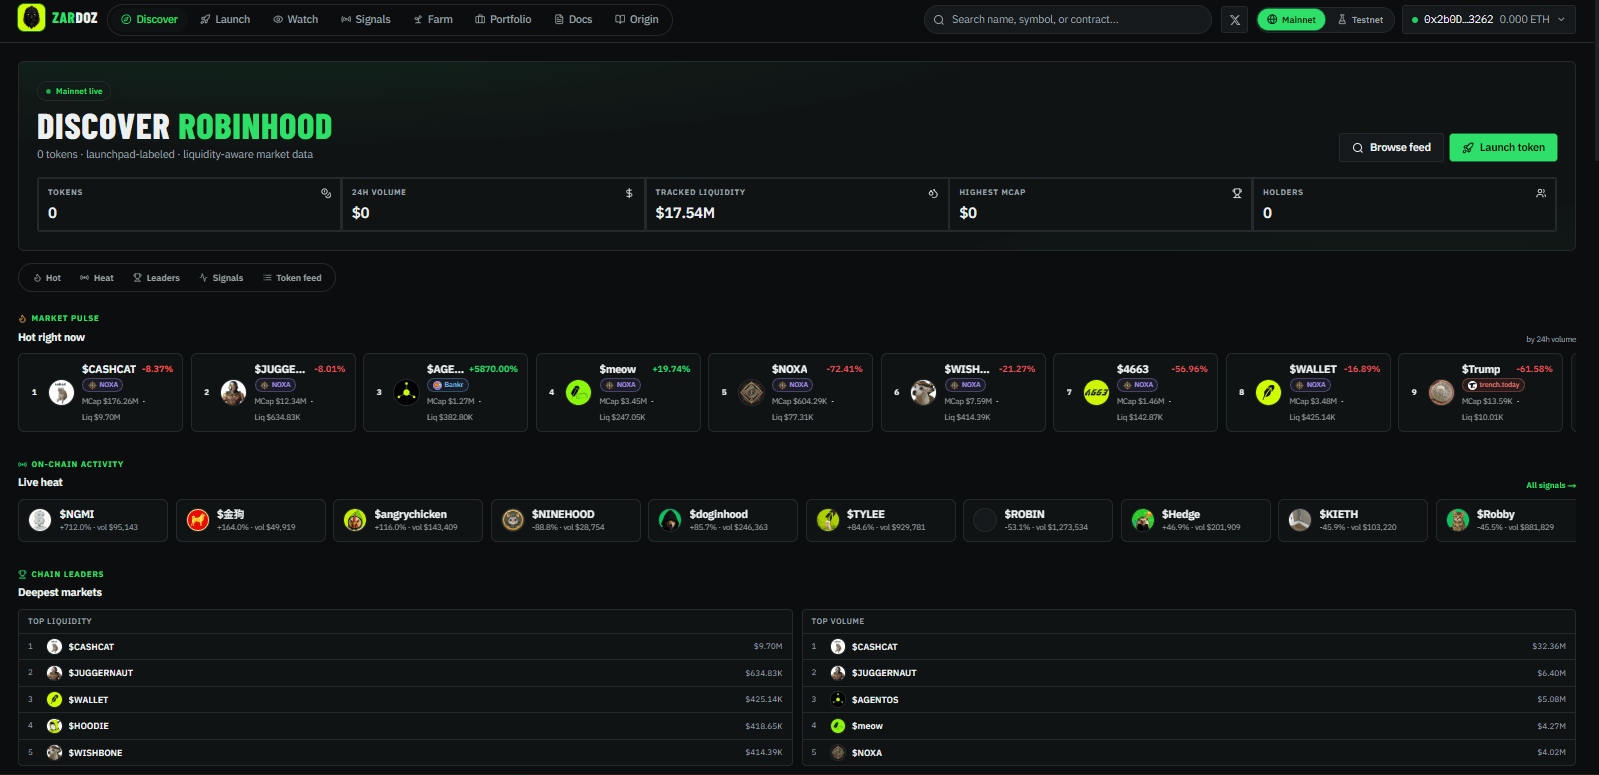Screen dimensions: 1599x775
Task: Click the $TYLEE token icon
Action: click(x=828, y=520)
